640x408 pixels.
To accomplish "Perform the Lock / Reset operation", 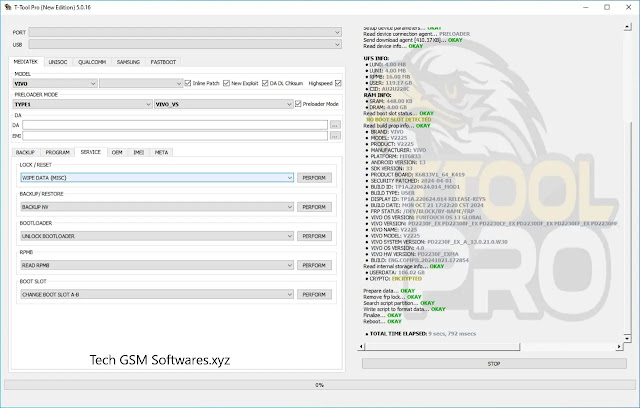I will [314, 178].
